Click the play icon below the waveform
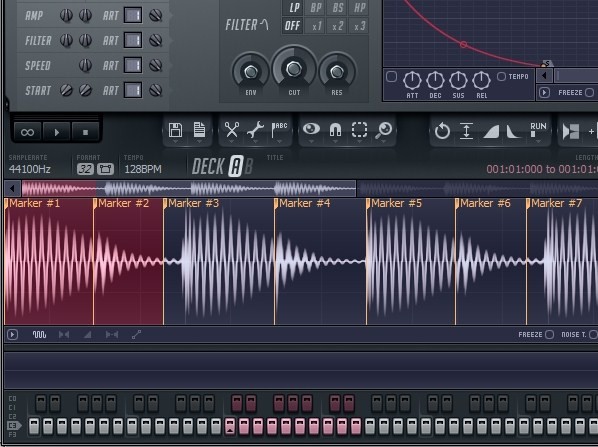The height and width of the screenshot is (447, 598). pos(12,334)
